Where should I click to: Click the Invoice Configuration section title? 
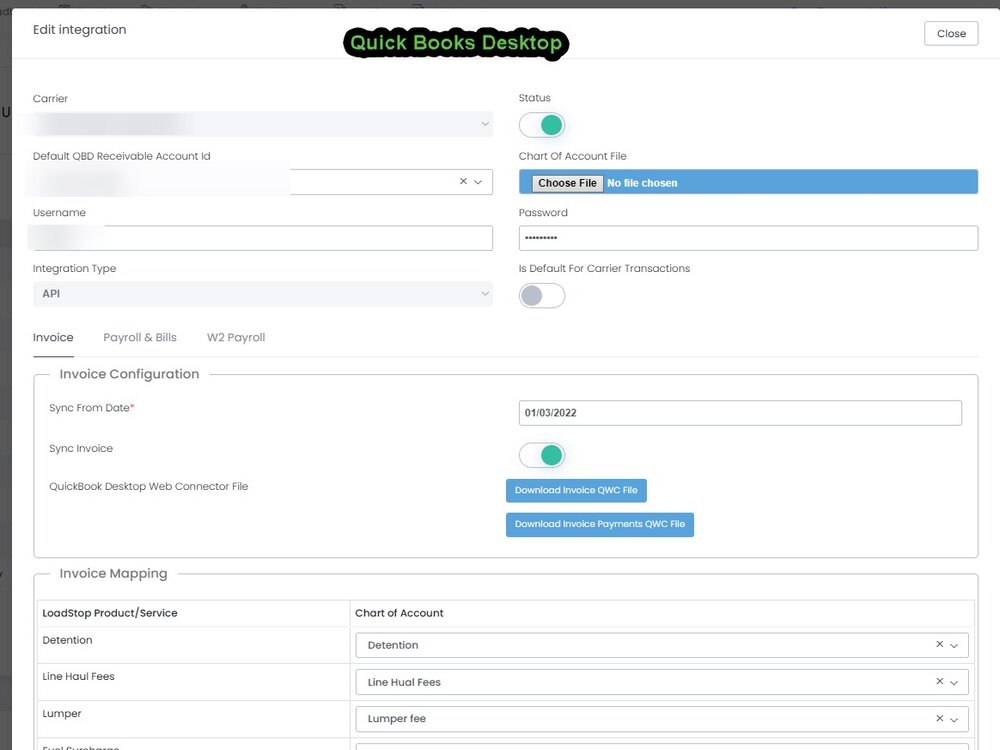click(129, 374)
